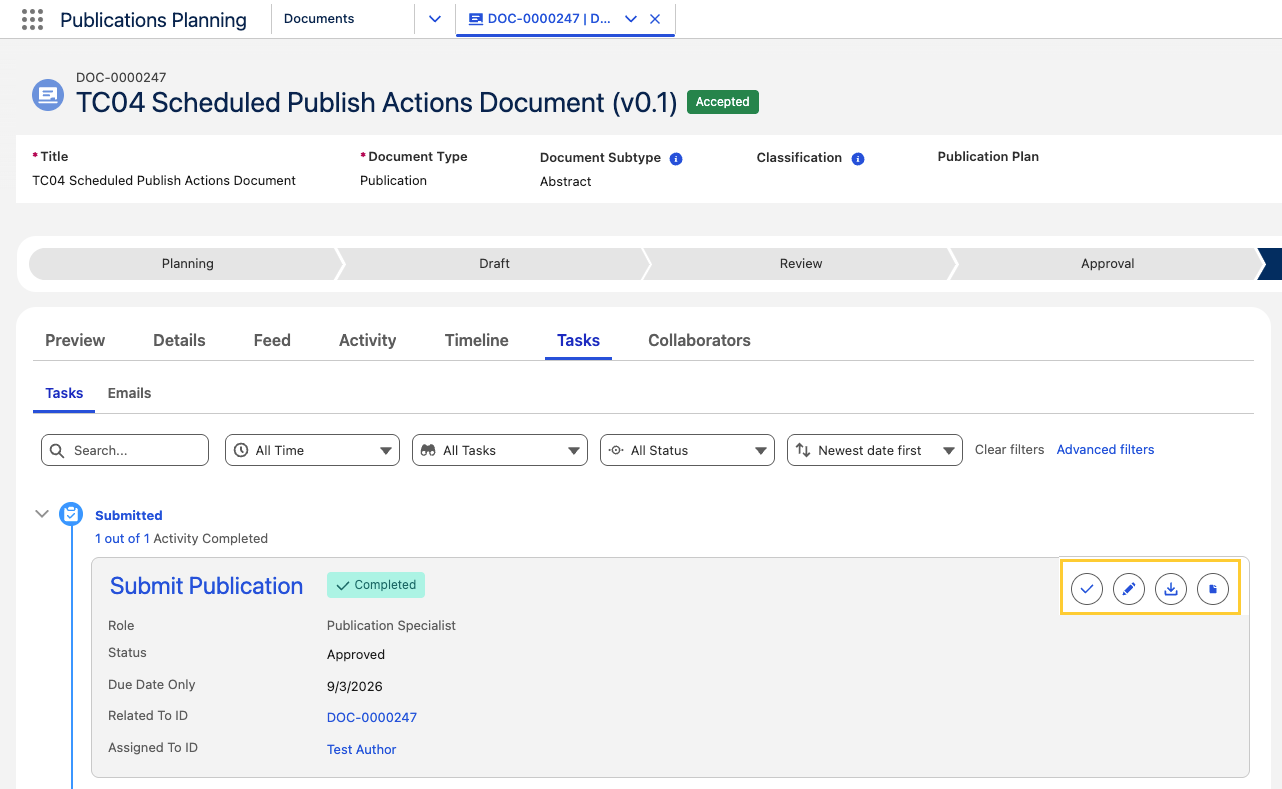Click the Classification info icon
The image size is (1282, 789).
(x=857, y=158)
